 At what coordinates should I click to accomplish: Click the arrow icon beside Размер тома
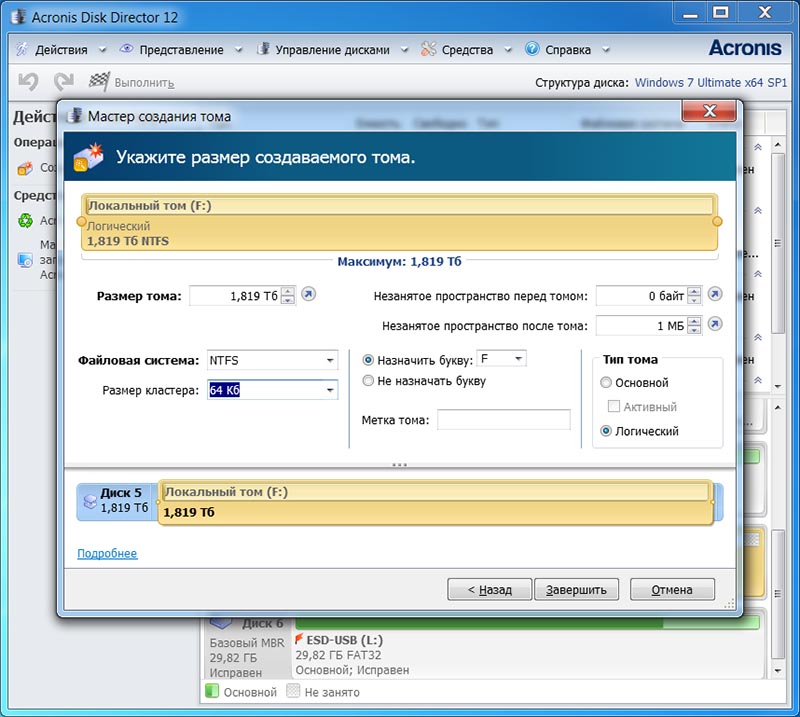pos(308,294)
